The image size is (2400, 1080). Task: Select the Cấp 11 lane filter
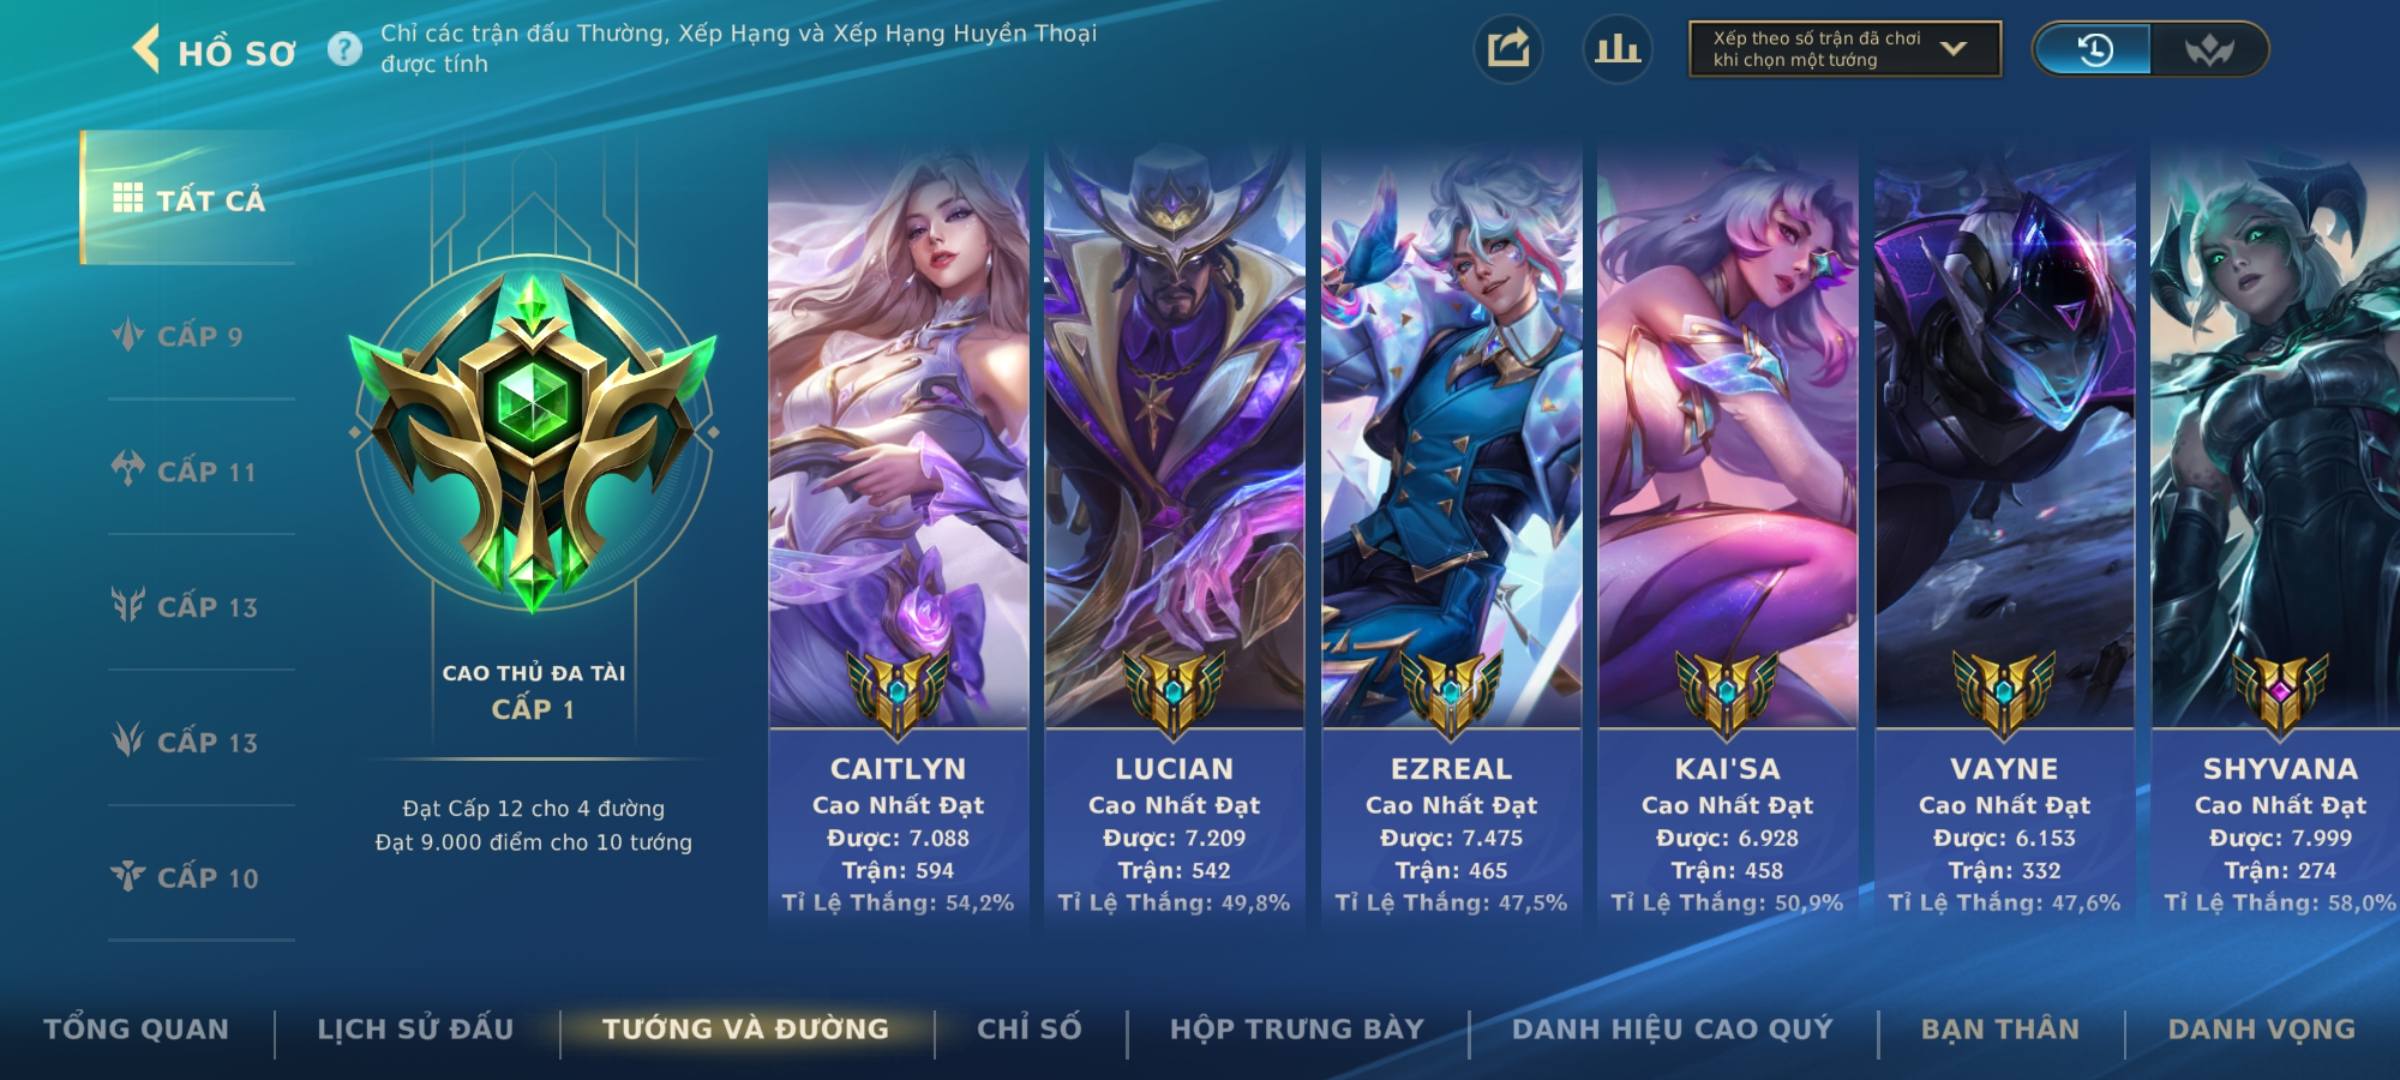[x=188, y=470]
